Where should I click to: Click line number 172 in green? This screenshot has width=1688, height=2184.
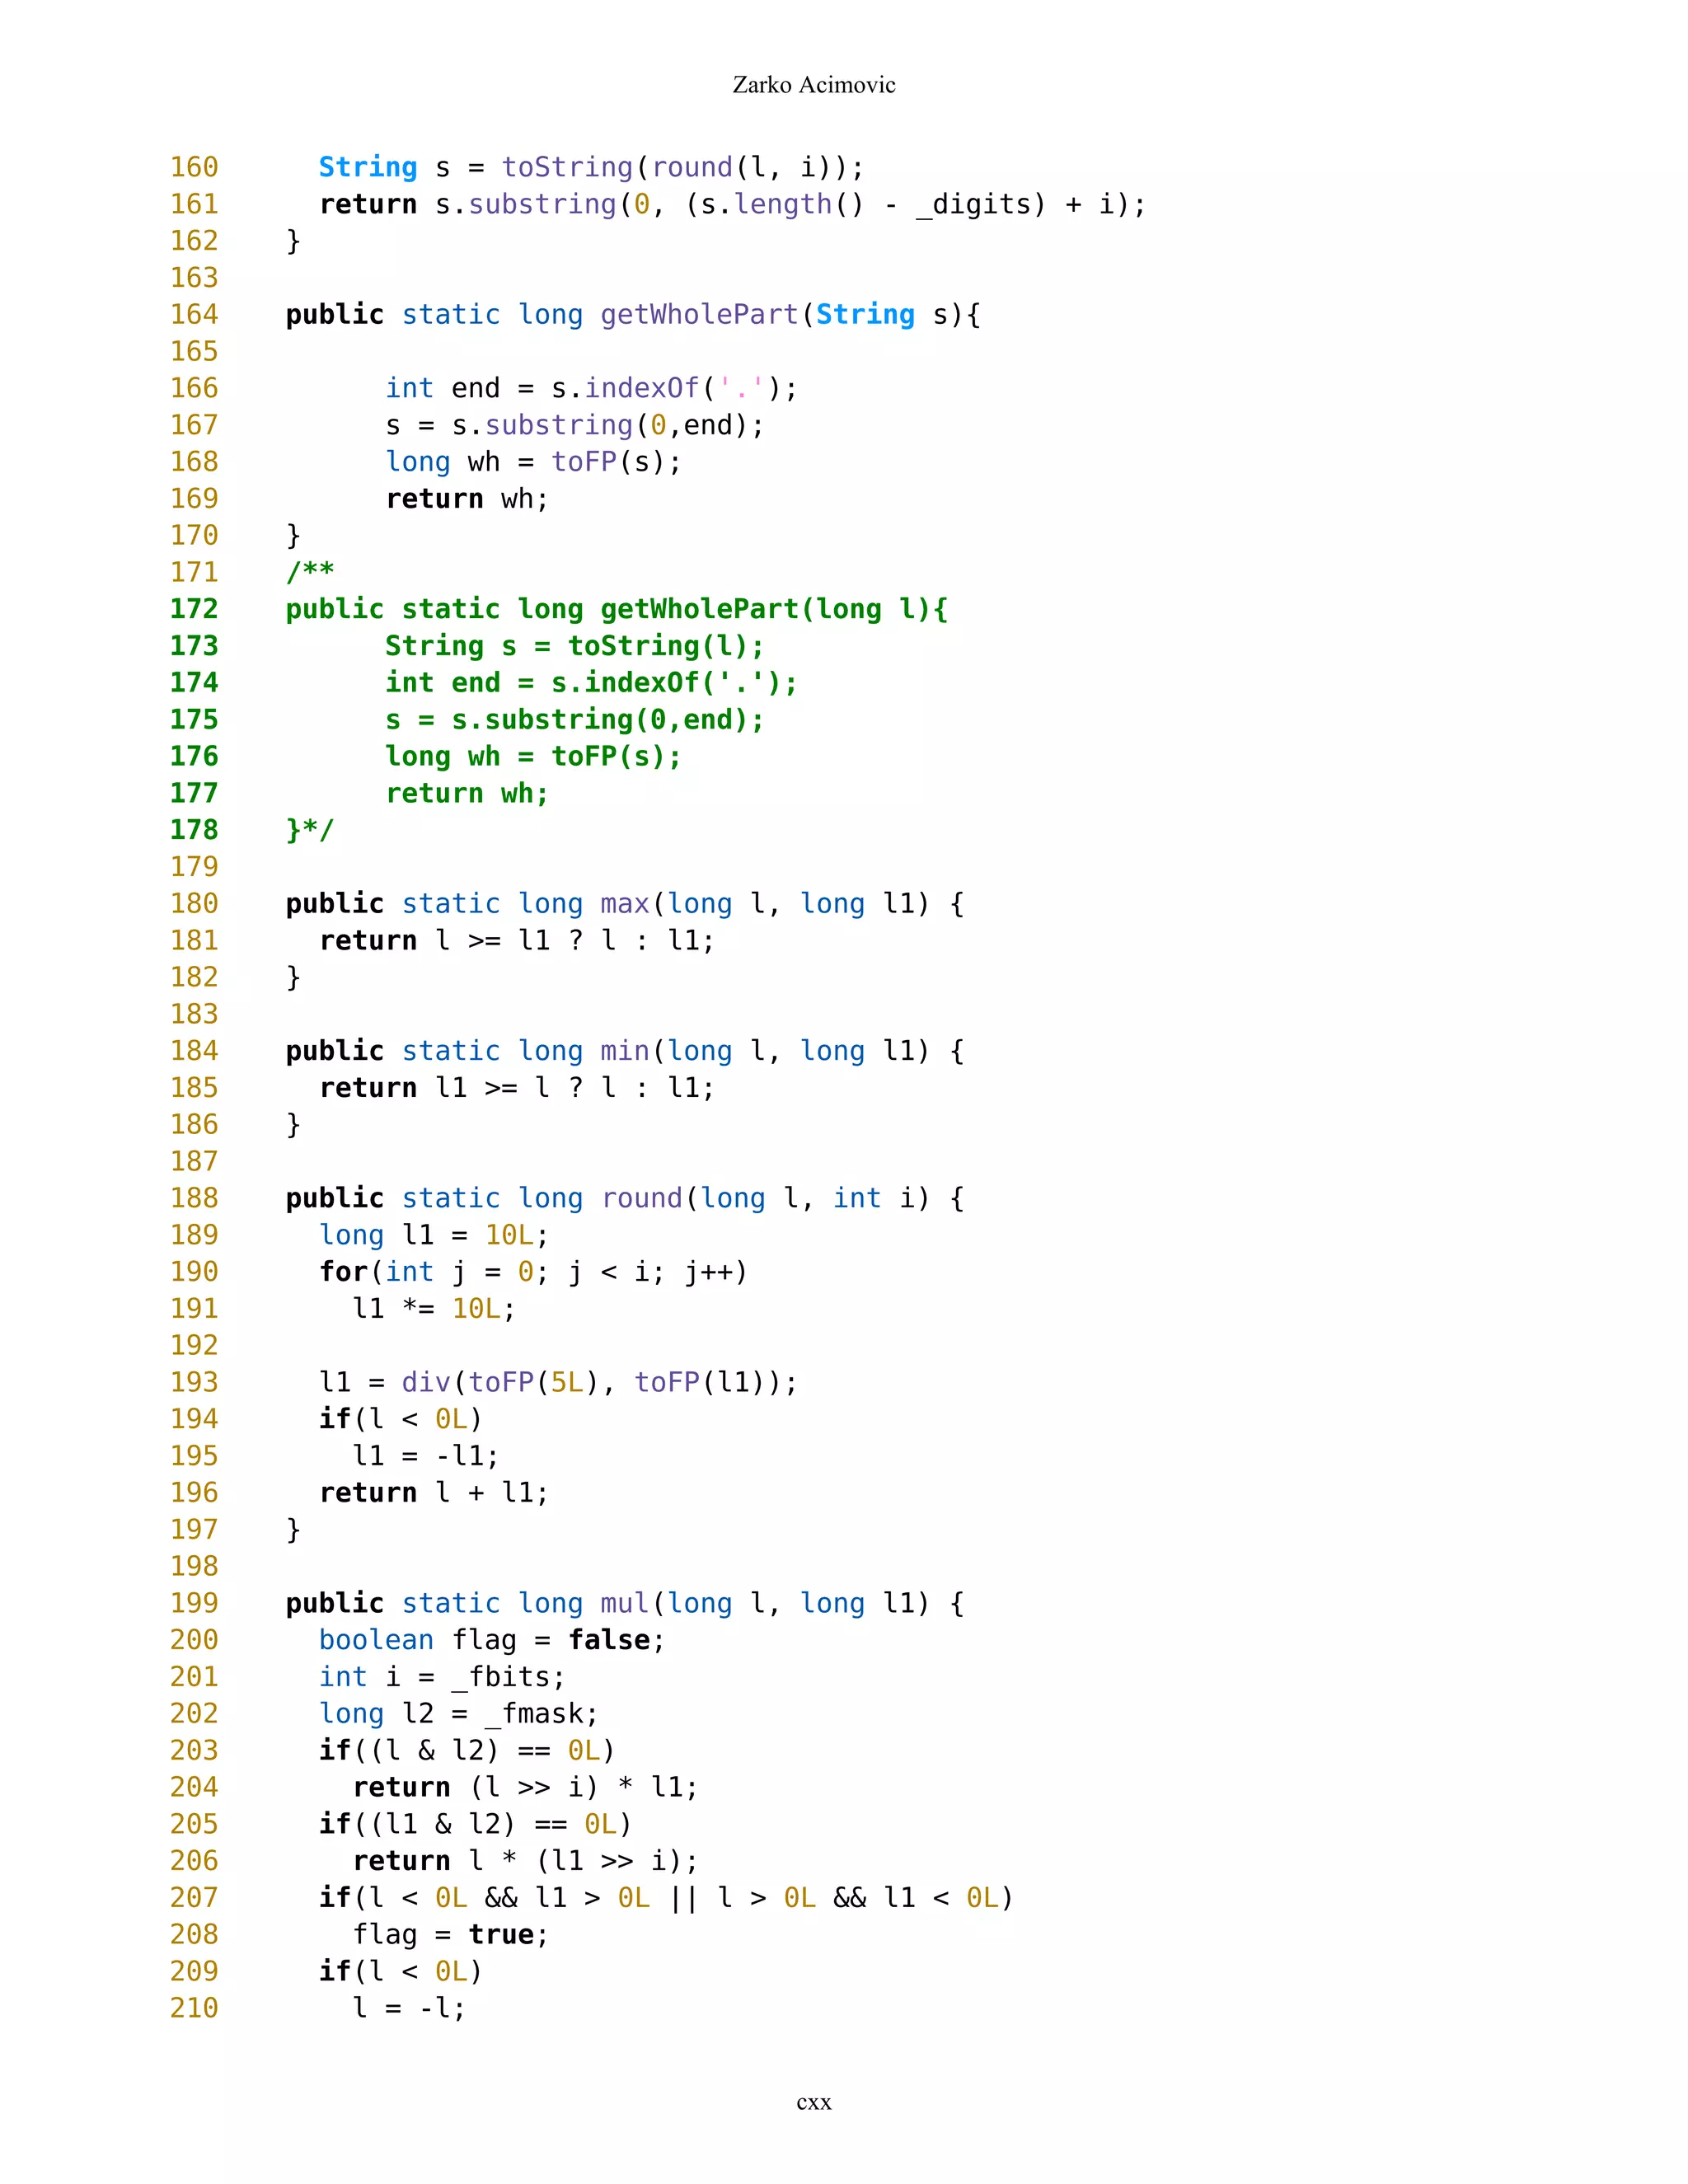[x=194, y=609]
